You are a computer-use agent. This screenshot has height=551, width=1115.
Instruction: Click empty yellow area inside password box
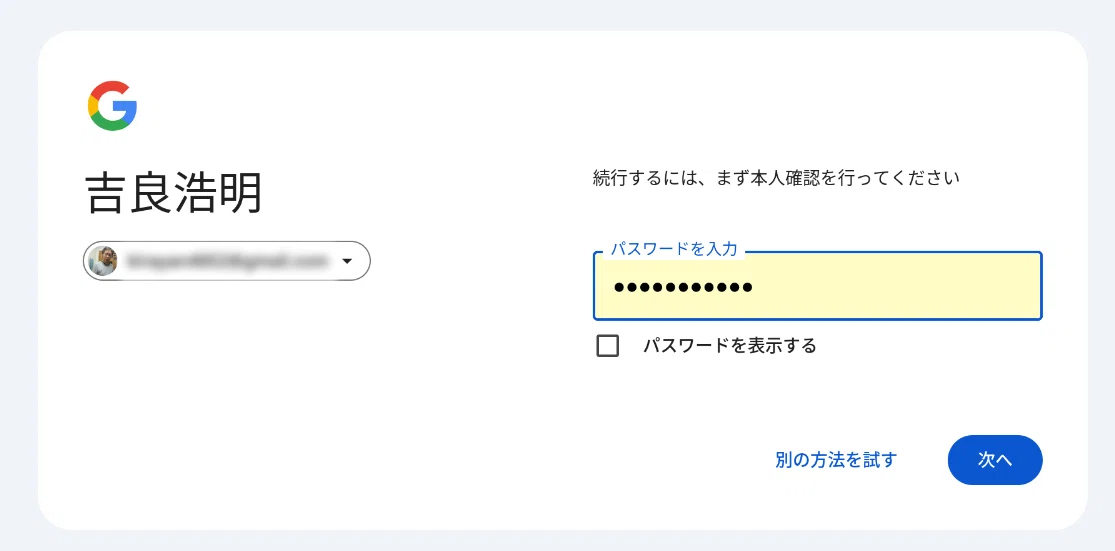896,287
